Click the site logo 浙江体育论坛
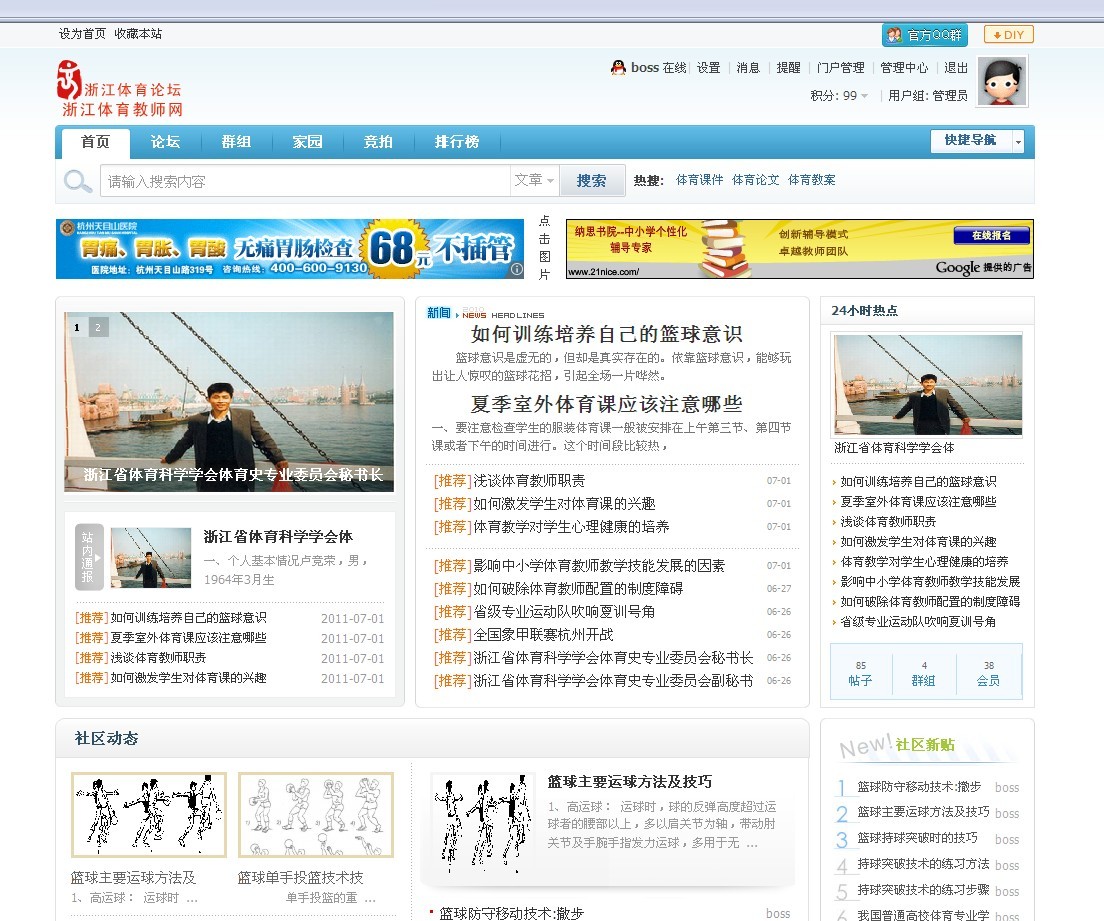 point(120,89)
